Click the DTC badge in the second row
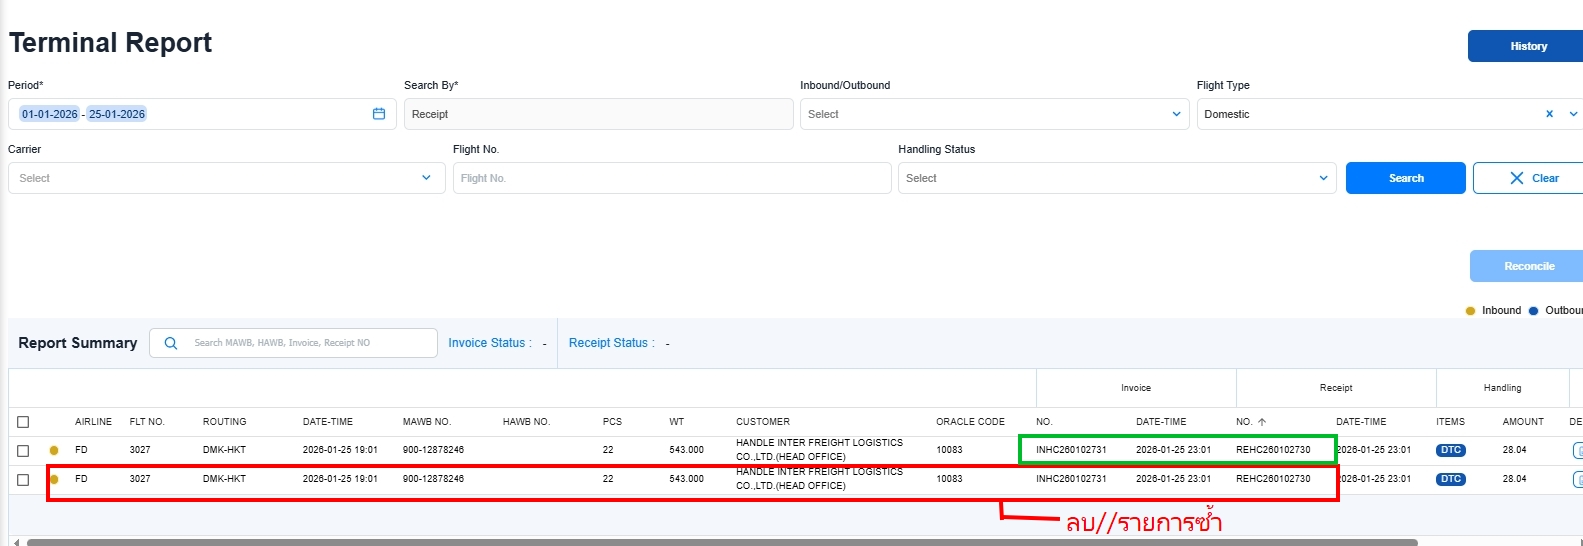This screenshot has height=546, width=1583. coord(1450,479)
